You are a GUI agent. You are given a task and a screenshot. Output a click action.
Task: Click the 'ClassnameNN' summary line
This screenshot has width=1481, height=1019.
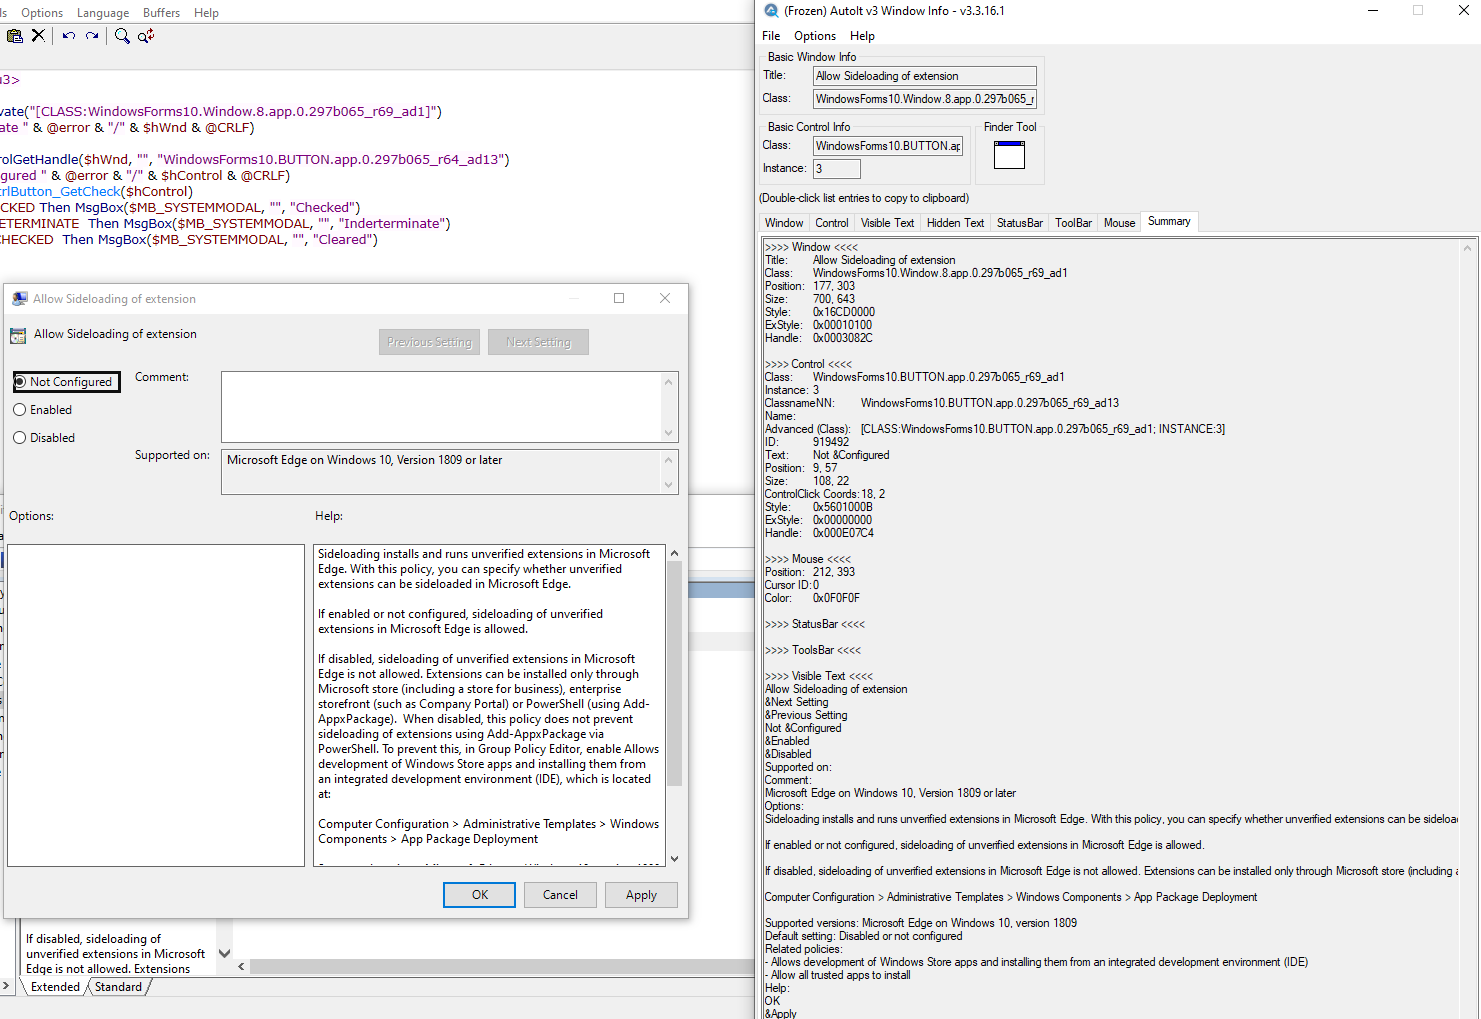[942, 403]
